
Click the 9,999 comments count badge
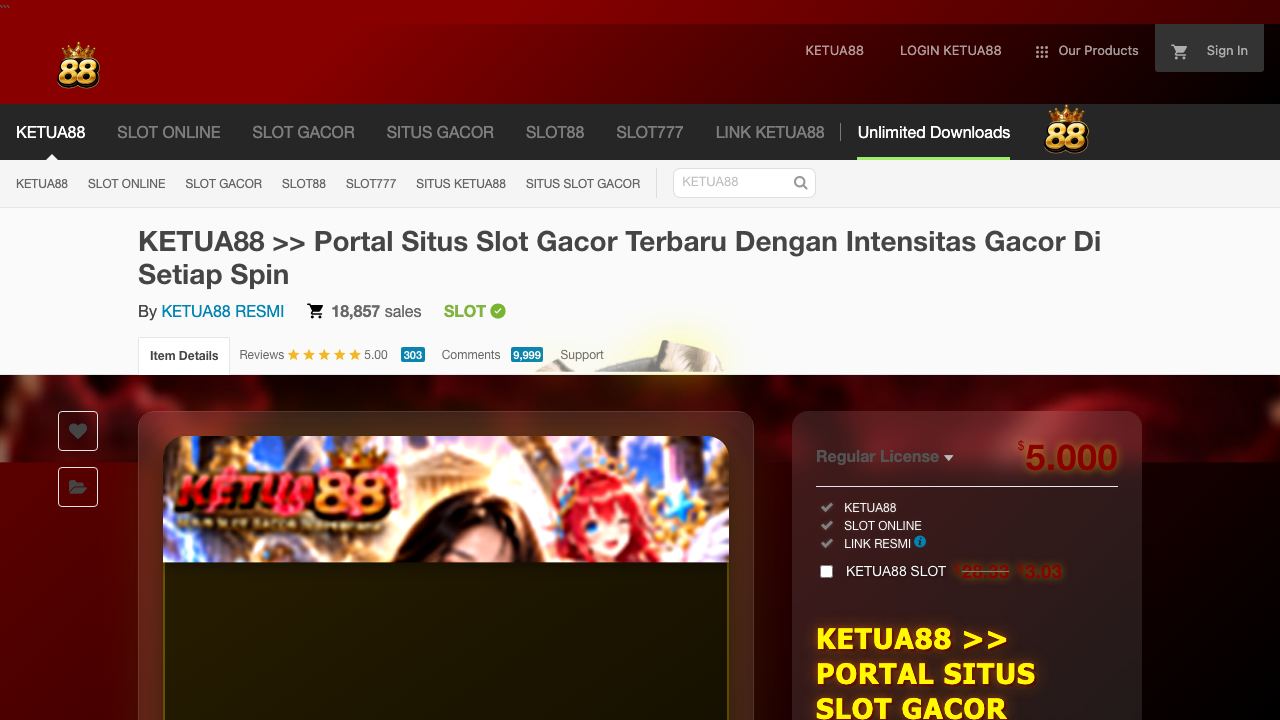(527, 355)
